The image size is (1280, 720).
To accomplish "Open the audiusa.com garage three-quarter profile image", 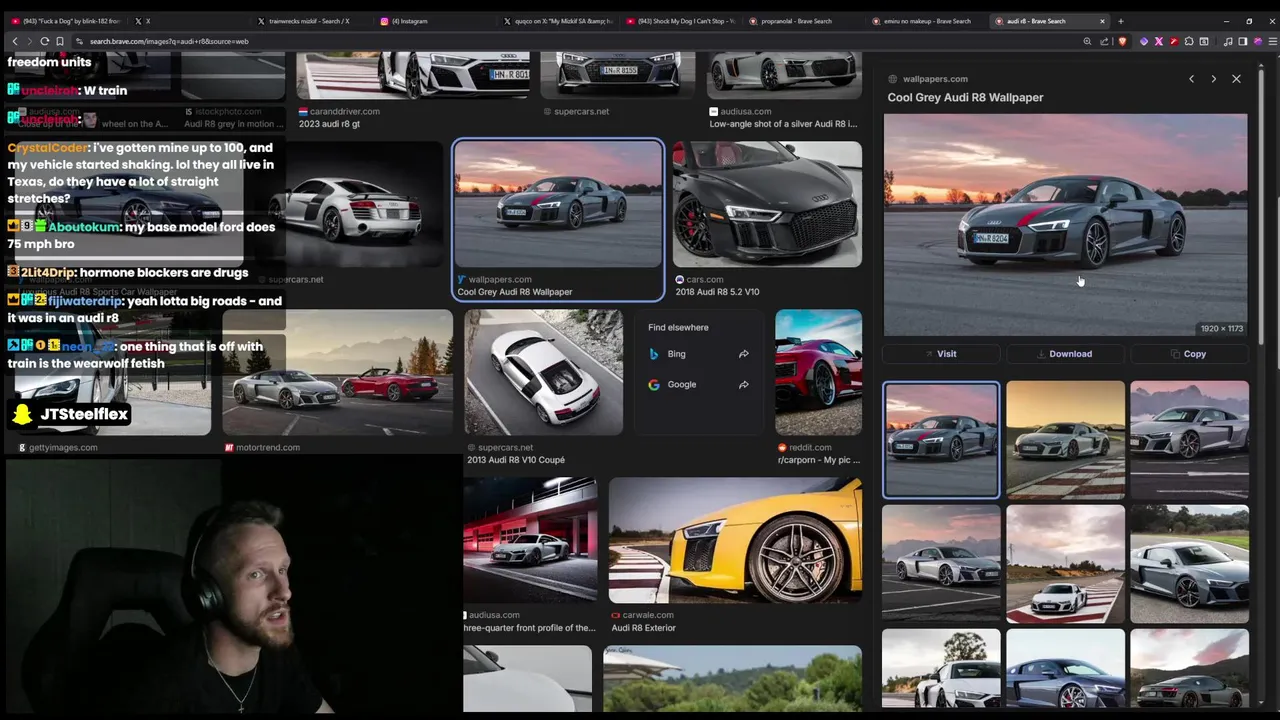I will point(530,540).
